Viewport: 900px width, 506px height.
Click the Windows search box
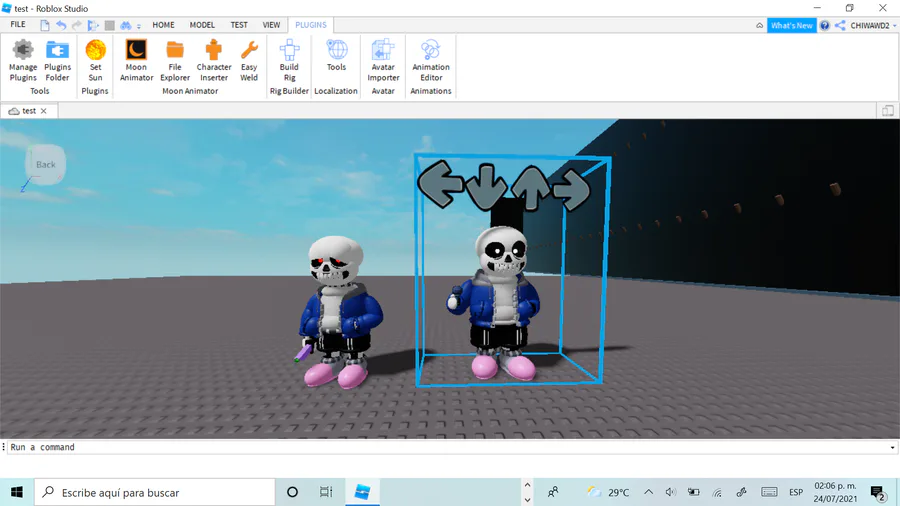pos(155,492)
